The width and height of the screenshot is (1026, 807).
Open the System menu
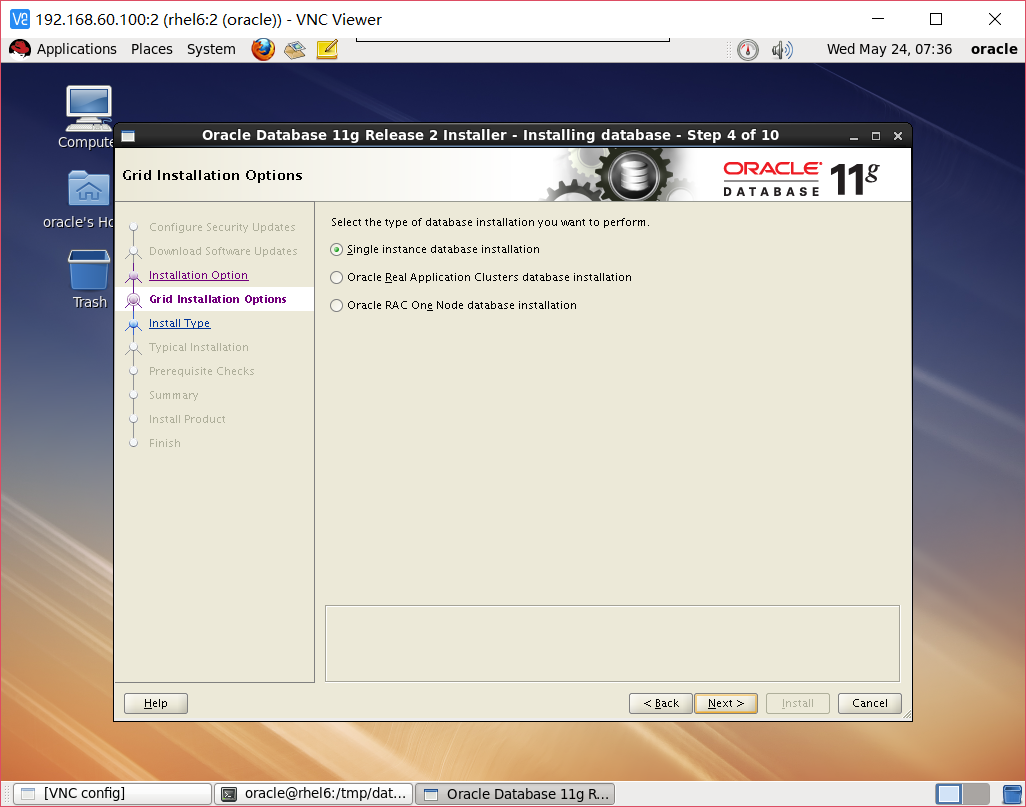point(210,49)
